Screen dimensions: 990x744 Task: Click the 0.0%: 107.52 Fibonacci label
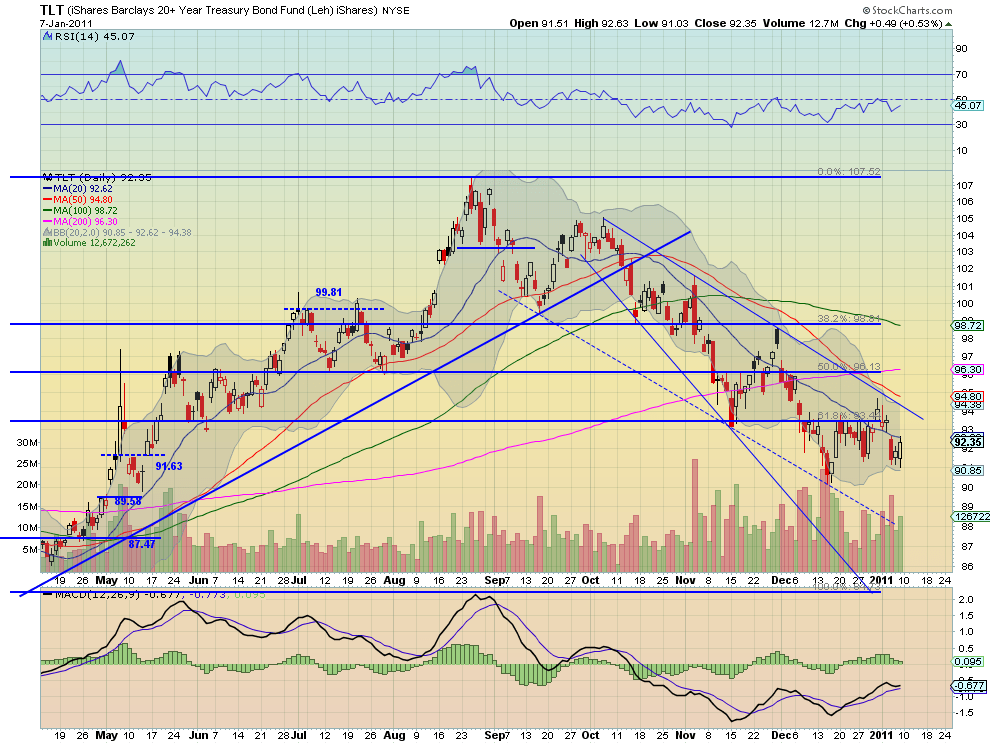tap(849, 172)
